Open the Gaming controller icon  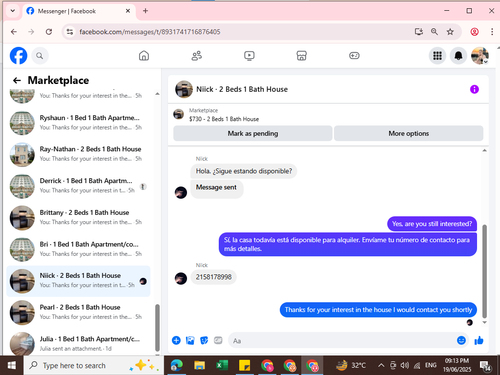[354, 56]
